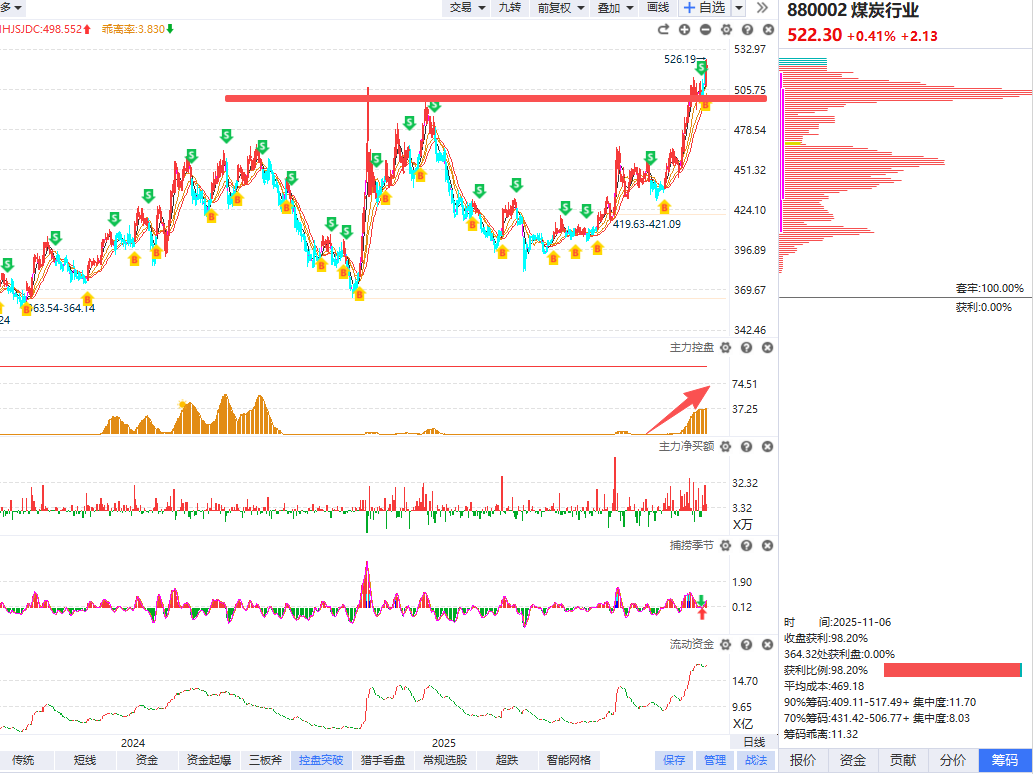Click the zoom out minus icon on main chart

tap(705, 30)
